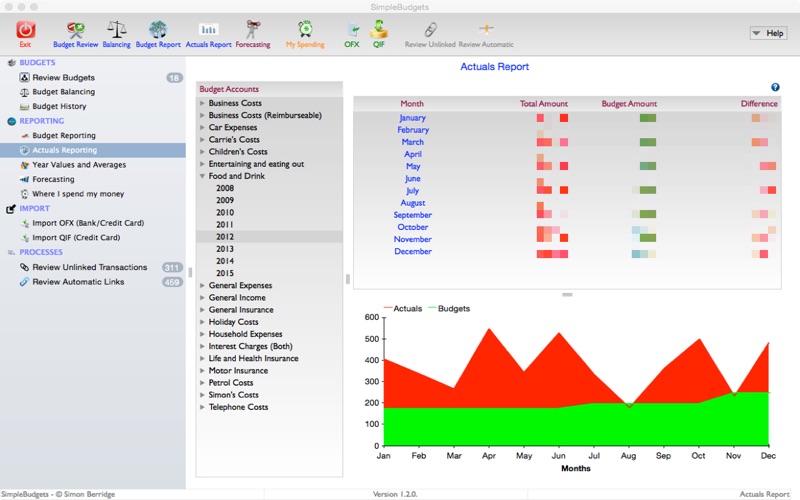Click the blue help question mark icon

click(x=775, y=87)
